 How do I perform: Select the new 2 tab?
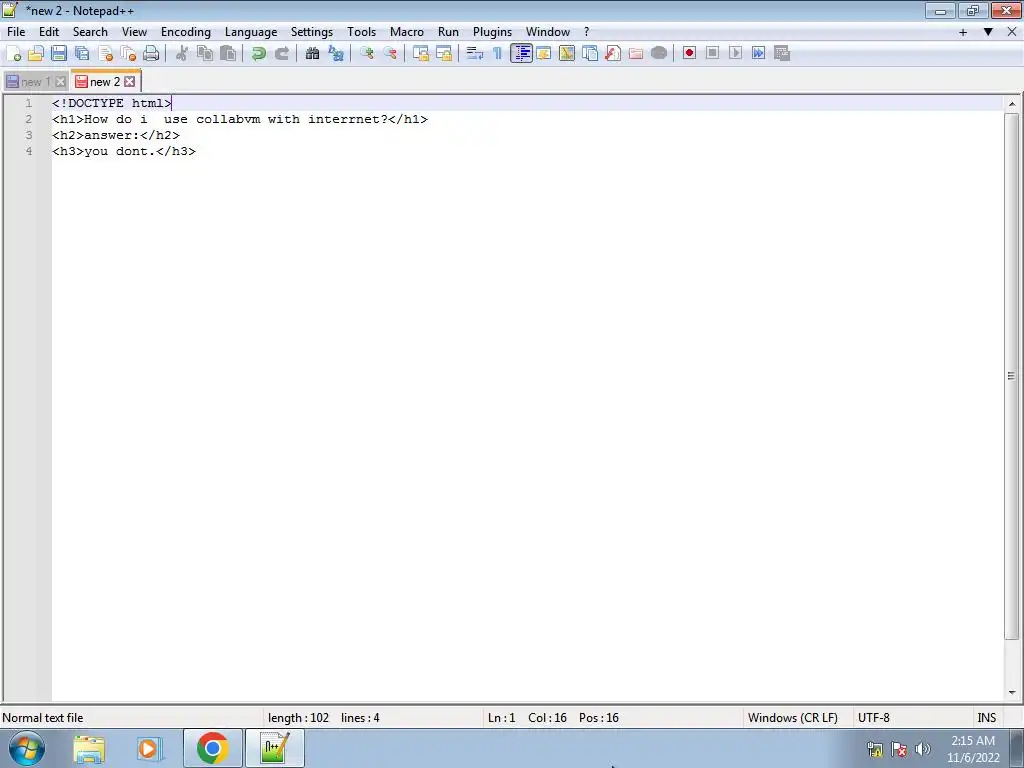(104, 82)
